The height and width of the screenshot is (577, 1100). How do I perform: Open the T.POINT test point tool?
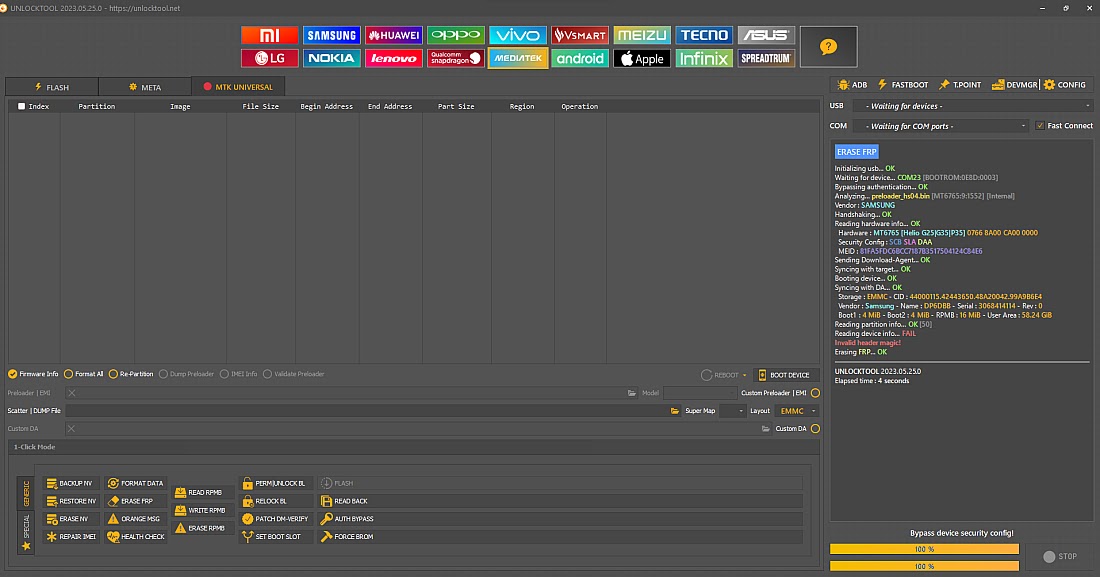[960, 84]
